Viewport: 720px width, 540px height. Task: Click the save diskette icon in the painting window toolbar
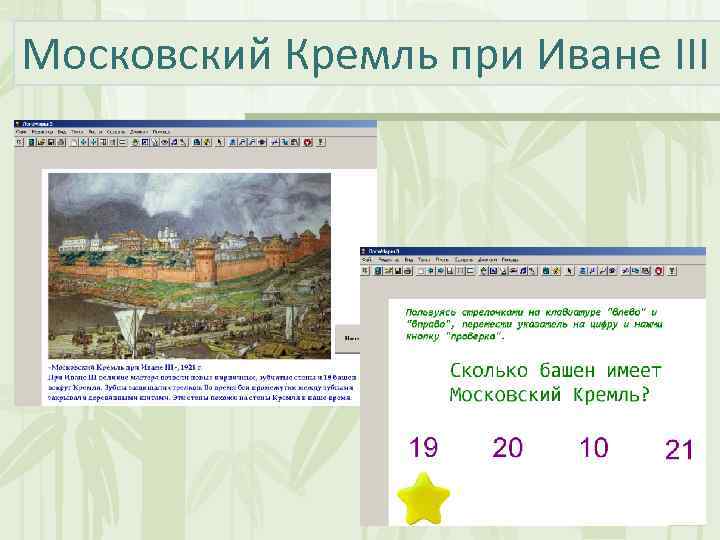pos(51,142)
